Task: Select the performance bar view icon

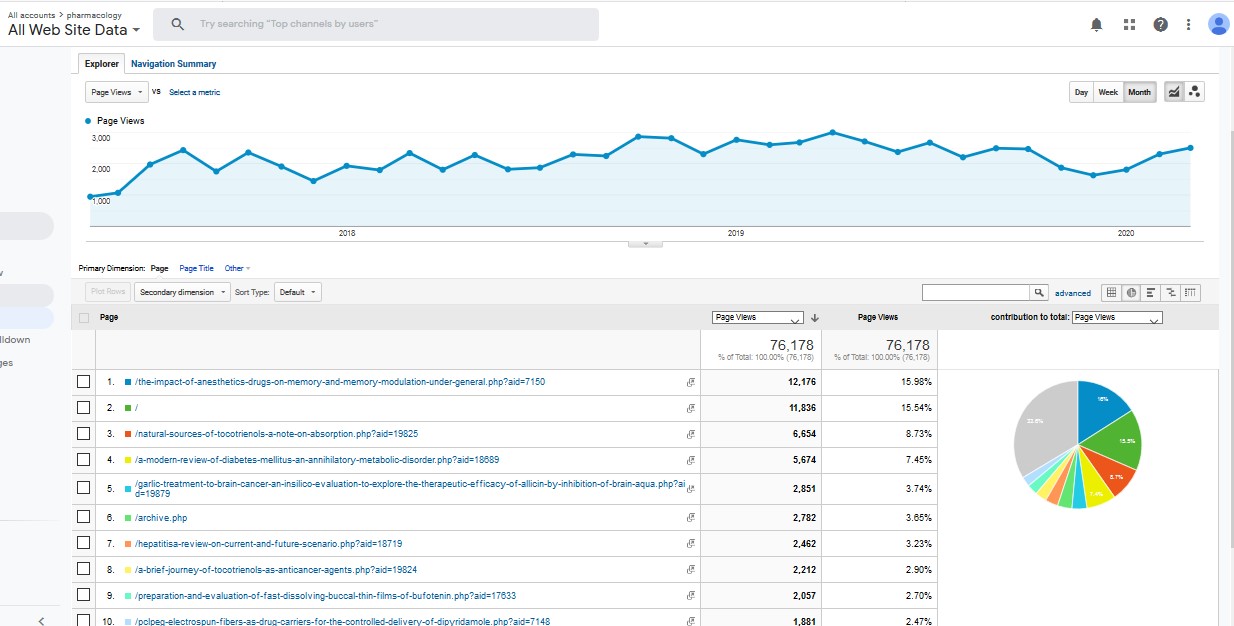Action: pyautogui.click(x=1151, y=293)
